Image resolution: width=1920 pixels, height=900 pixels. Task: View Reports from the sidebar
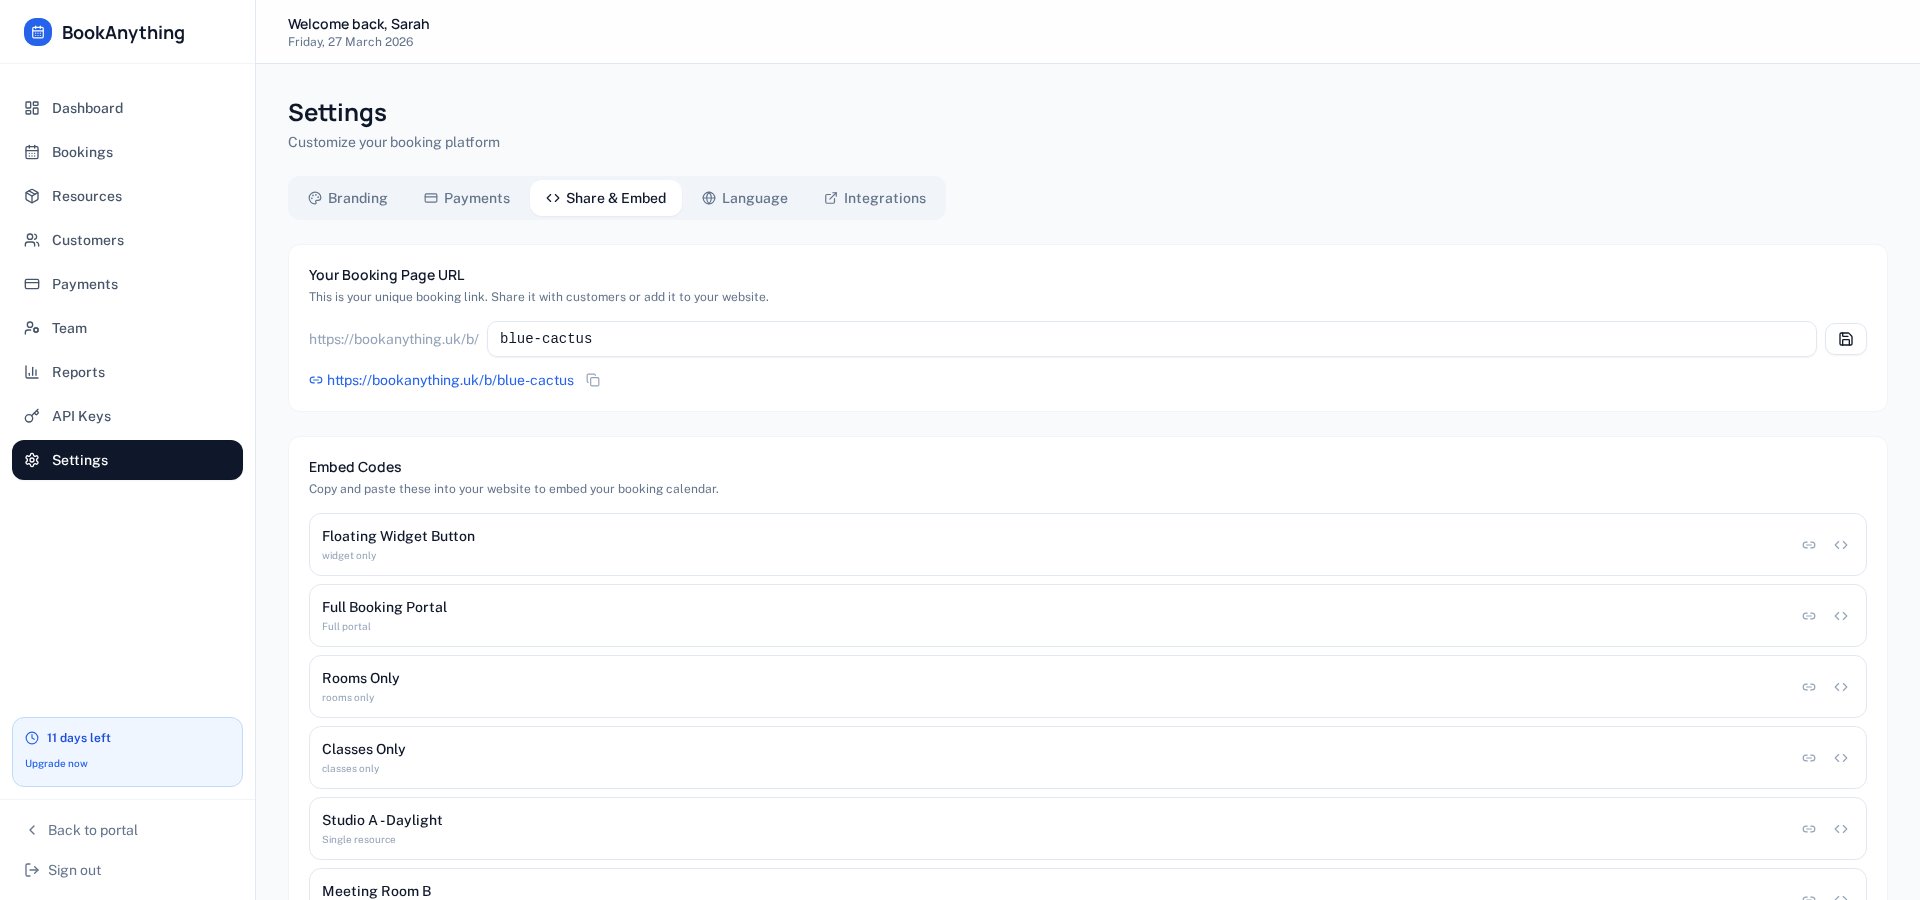(127, 372)
